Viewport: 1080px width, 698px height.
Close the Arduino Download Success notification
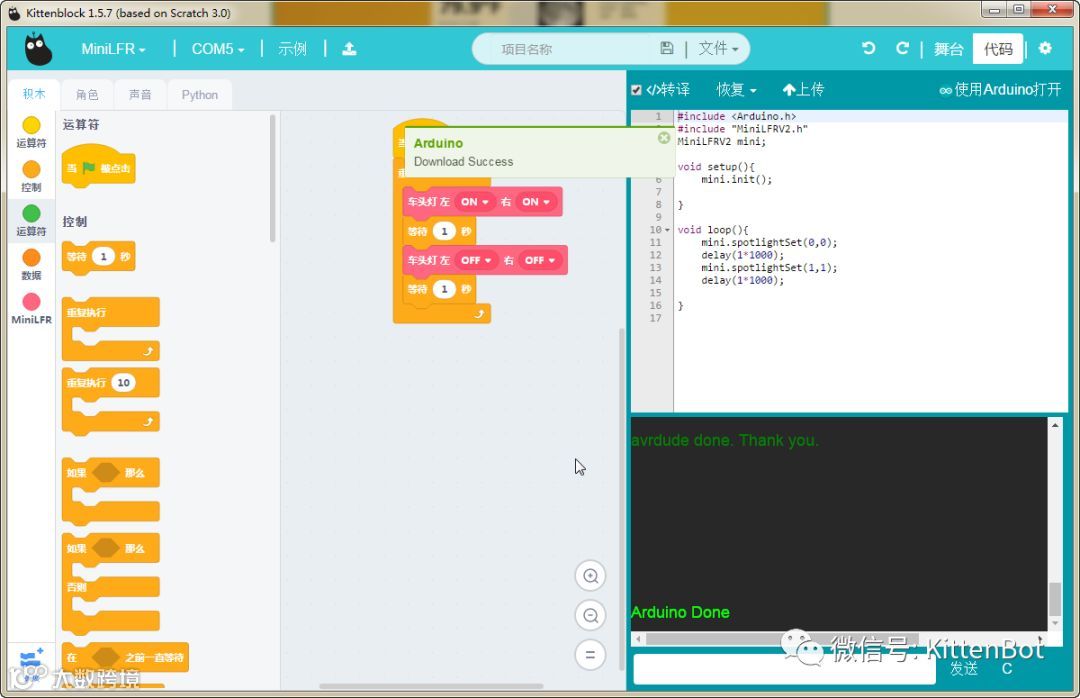664,138
